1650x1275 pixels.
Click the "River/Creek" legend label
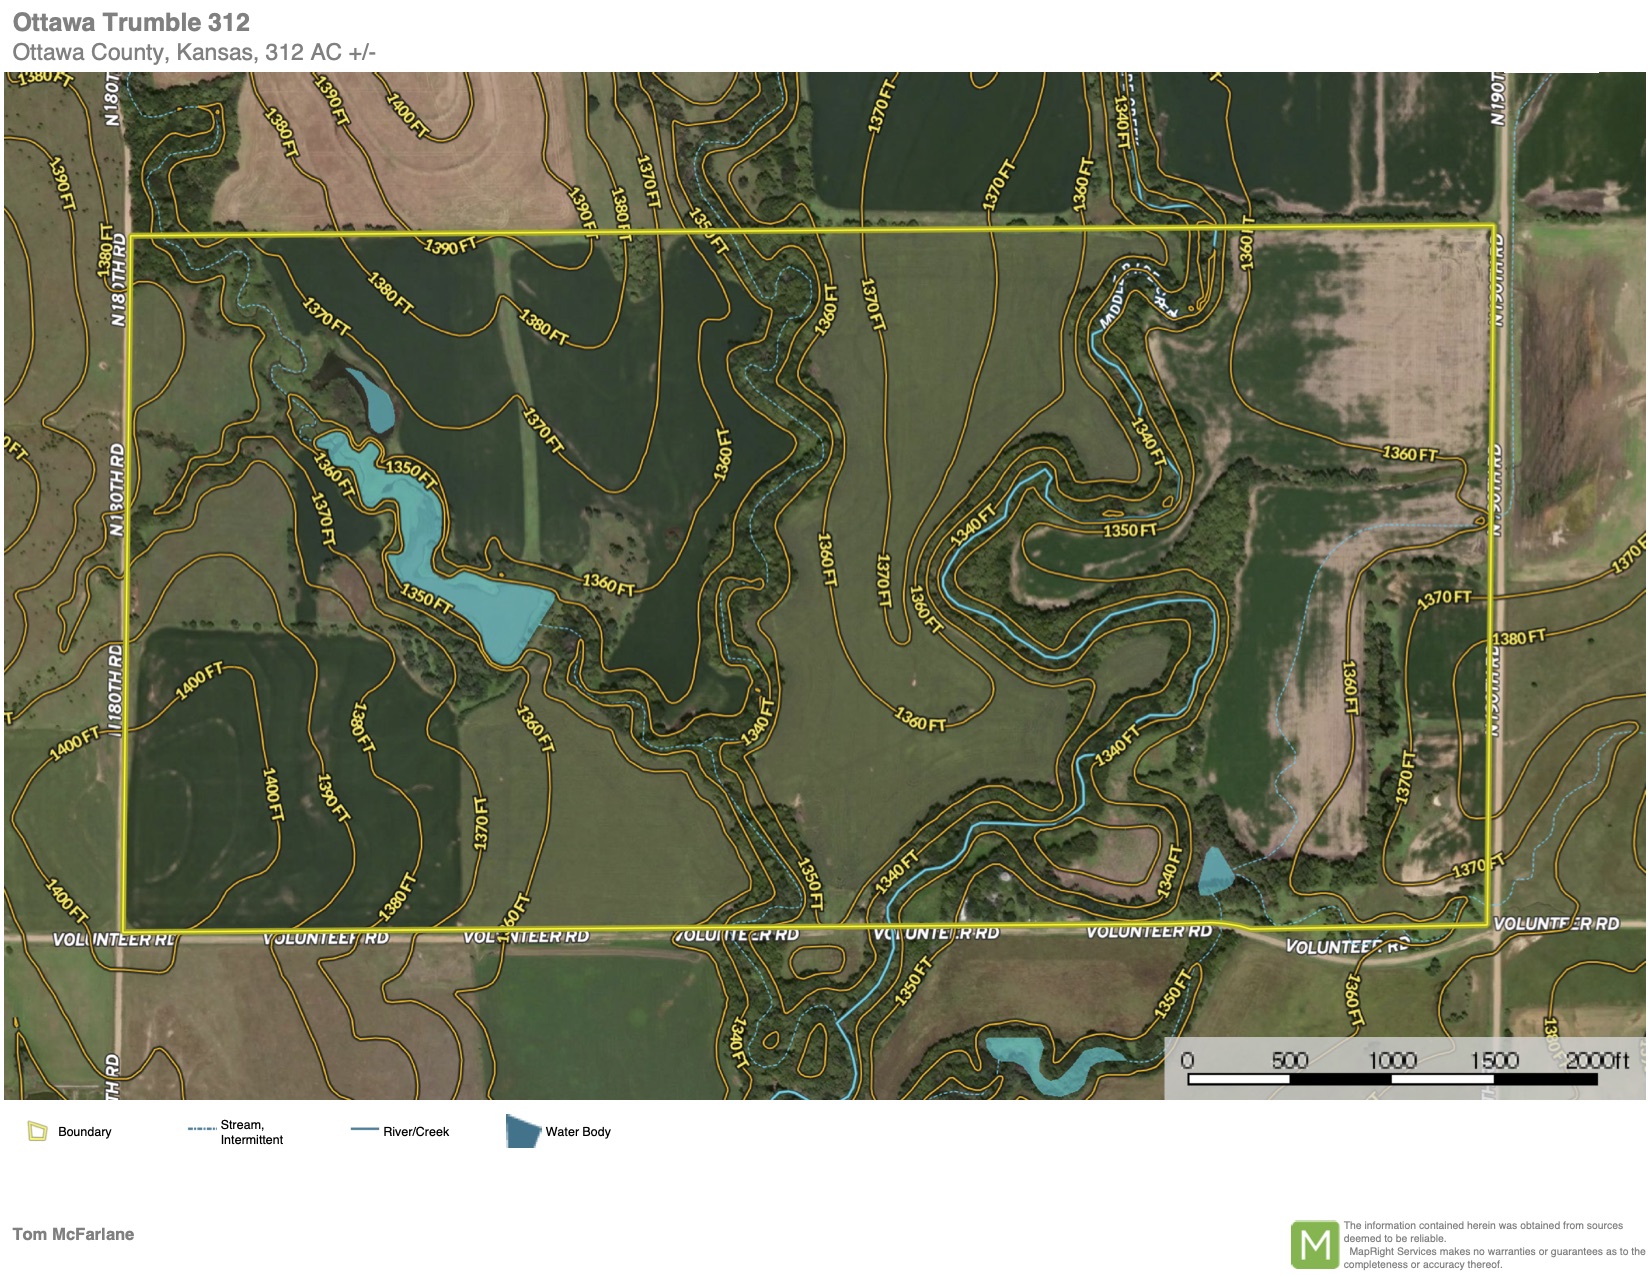pos(416,1132)
